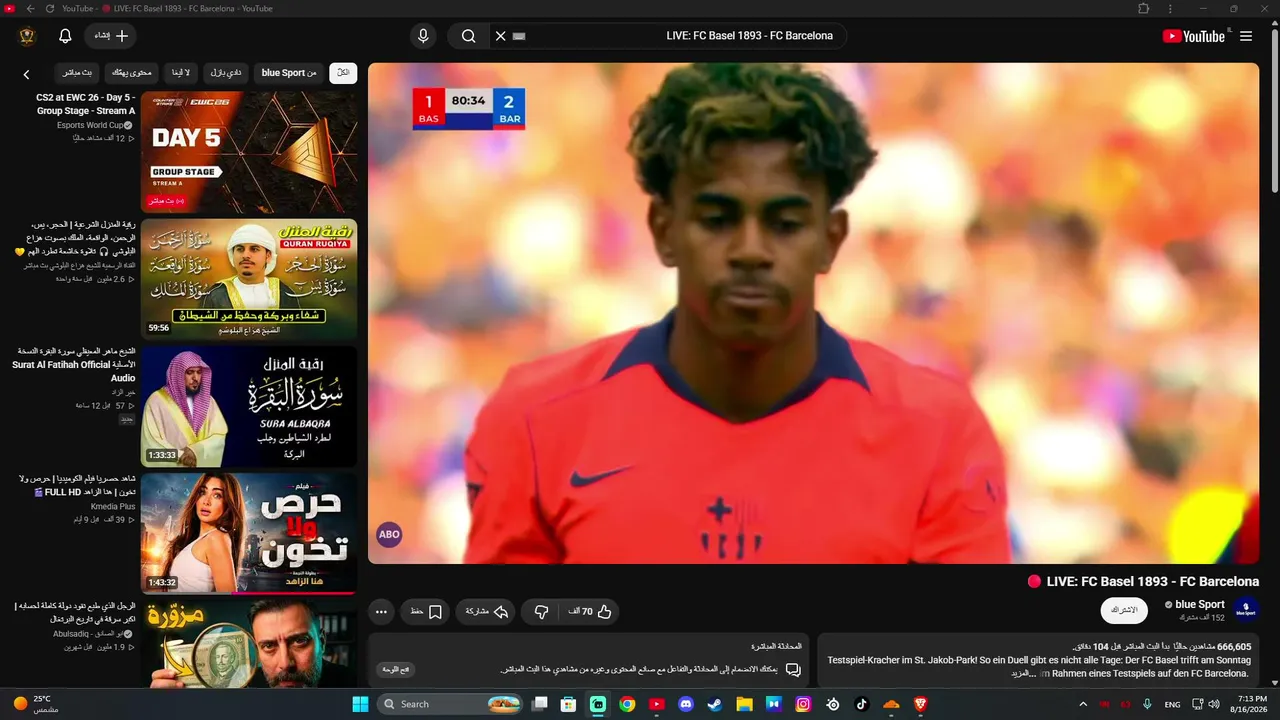1280x720 pixels.
Task: Select the 'blue Sport' filter chip
Action: tap(289, 73)
